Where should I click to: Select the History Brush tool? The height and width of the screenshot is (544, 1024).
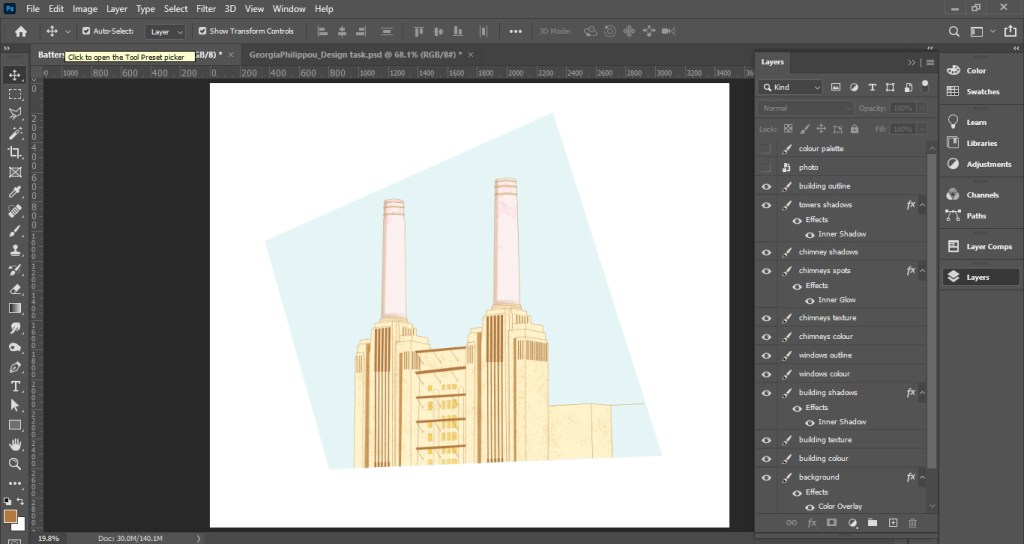click(15, 270)
